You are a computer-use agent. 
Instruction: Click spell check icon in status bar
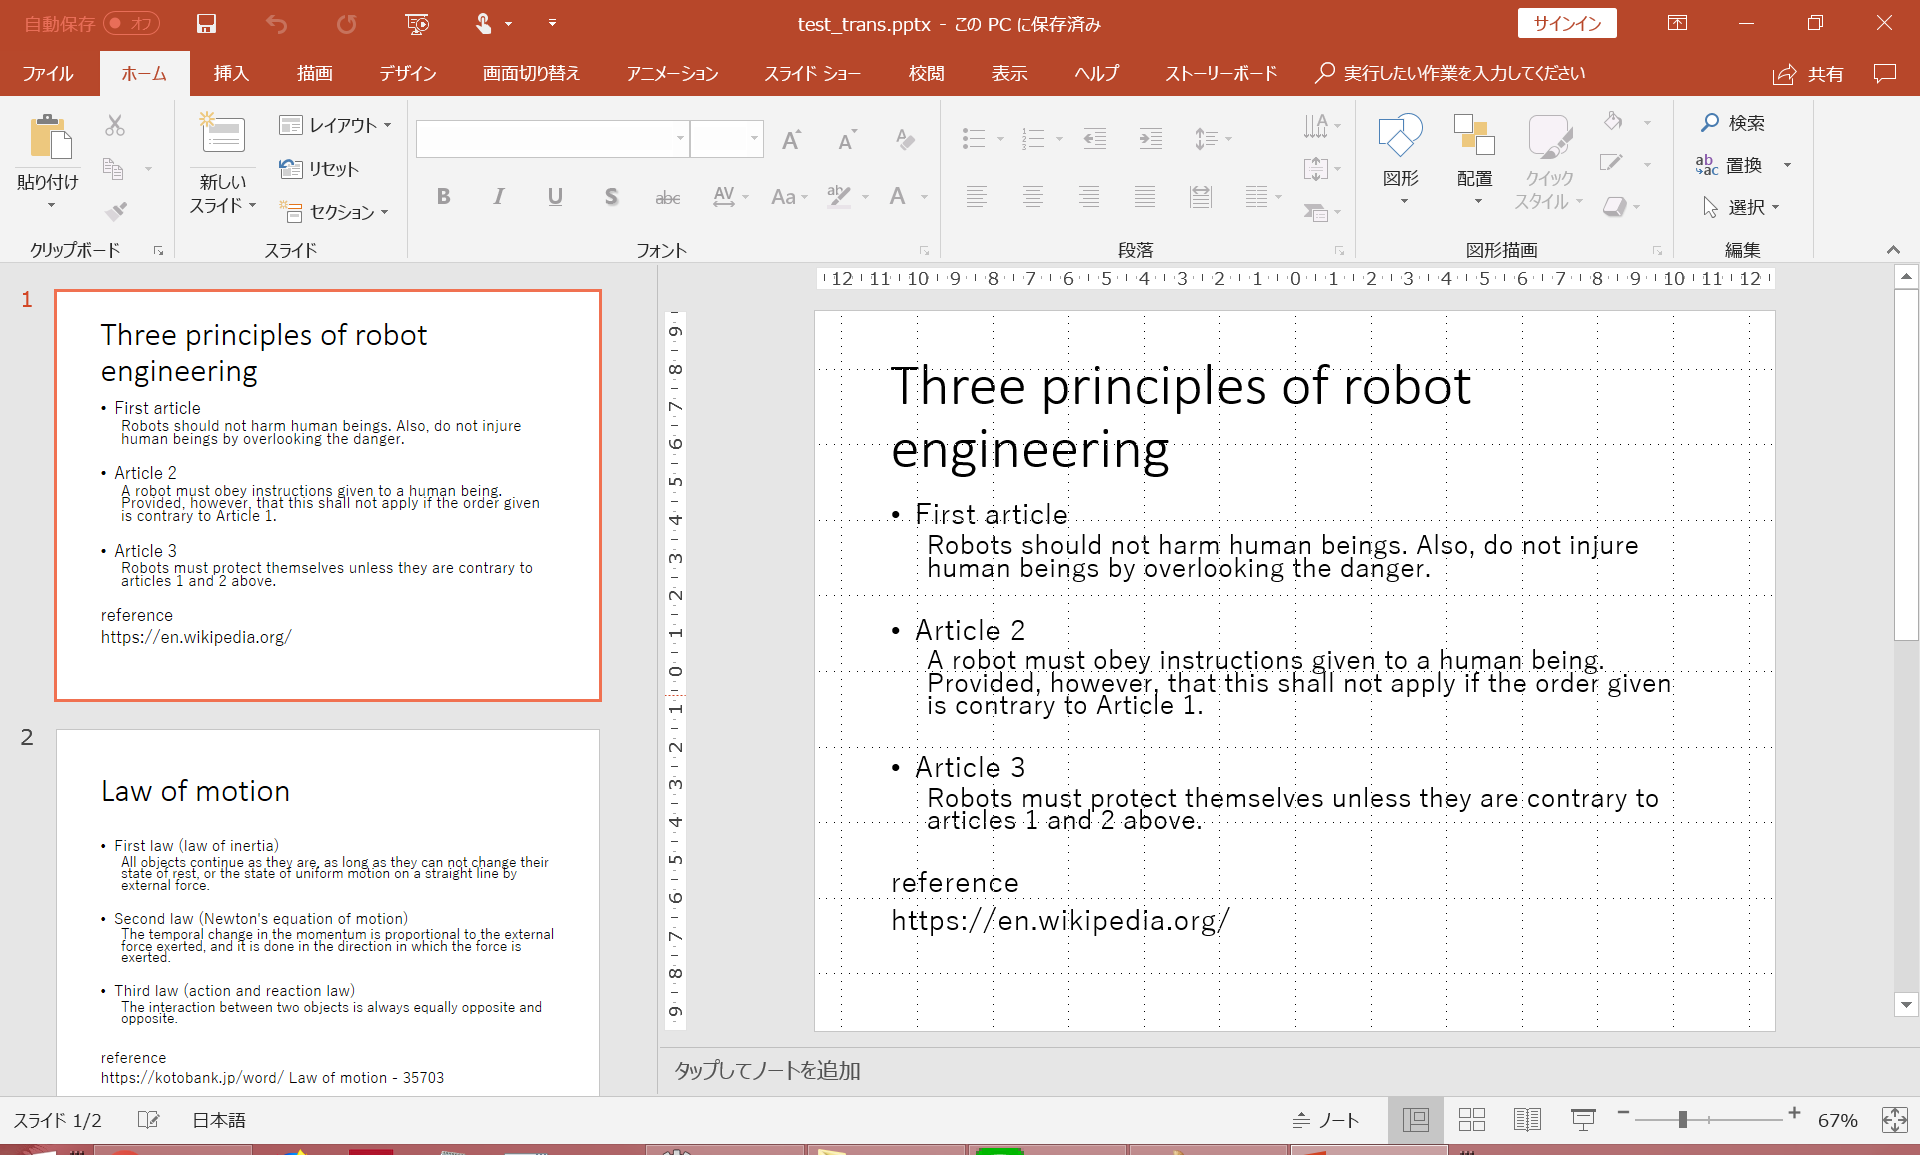(x=148, y=1120)
